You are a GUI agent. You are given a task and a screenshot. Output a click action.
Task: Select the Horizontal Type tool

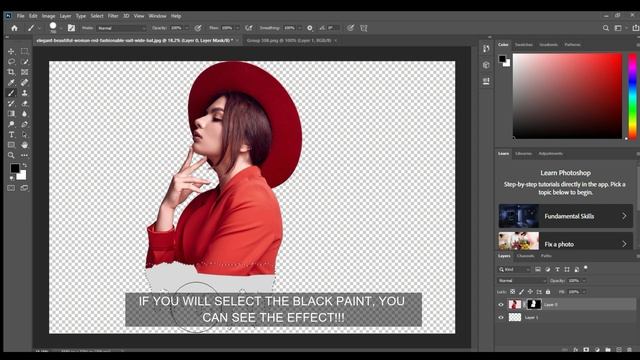11,135
